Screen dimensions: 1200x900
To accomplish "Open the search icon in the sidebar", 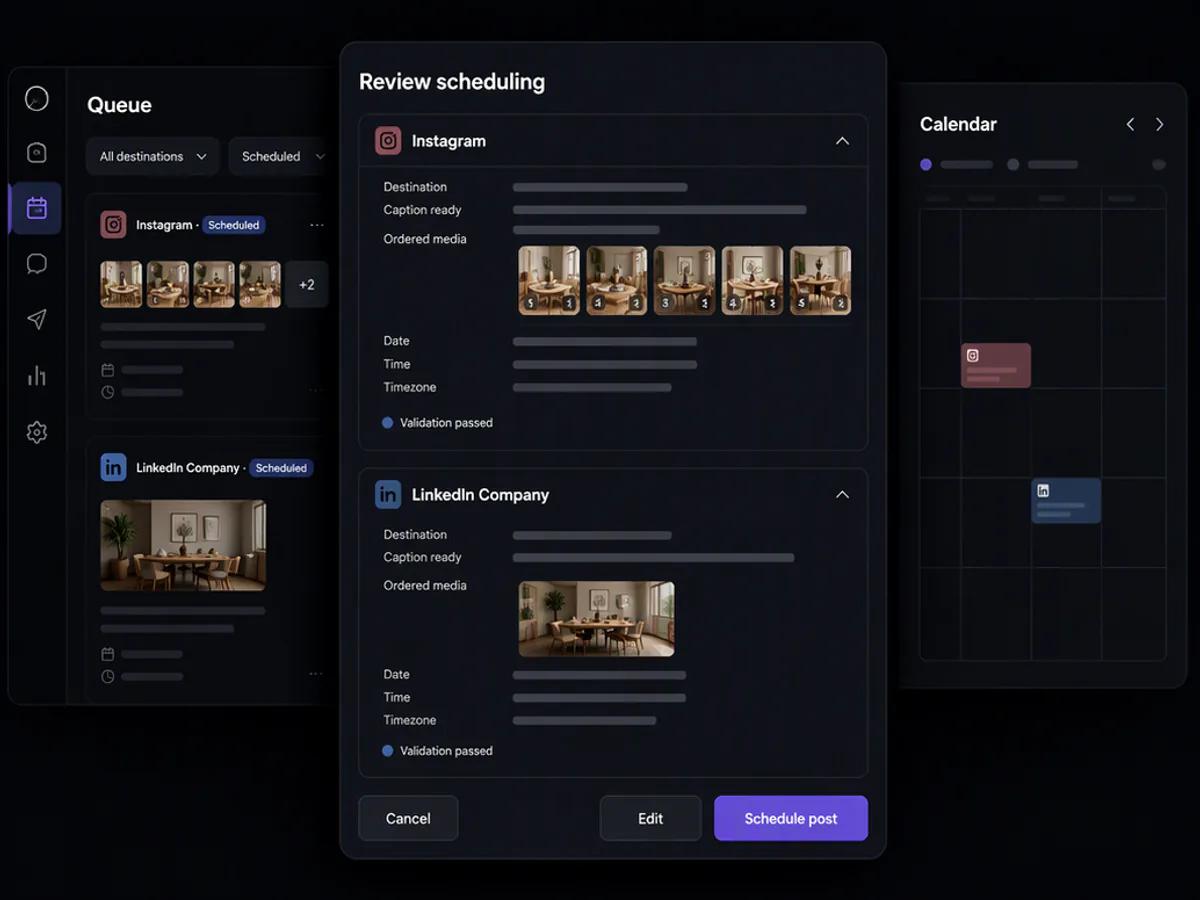I will click(x=36, y=99).
